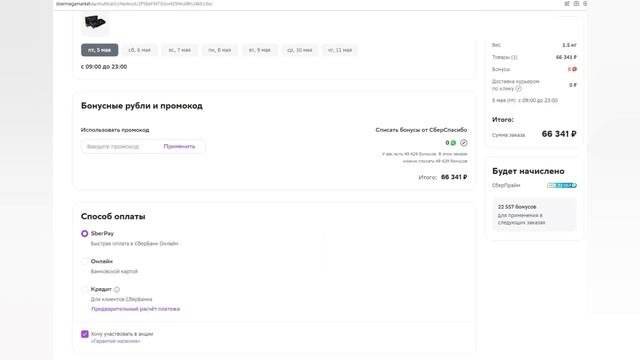Click the green bonus coin icon next to 0
The height and width of the screenshot is (360, 640).
tap(453, 143)
